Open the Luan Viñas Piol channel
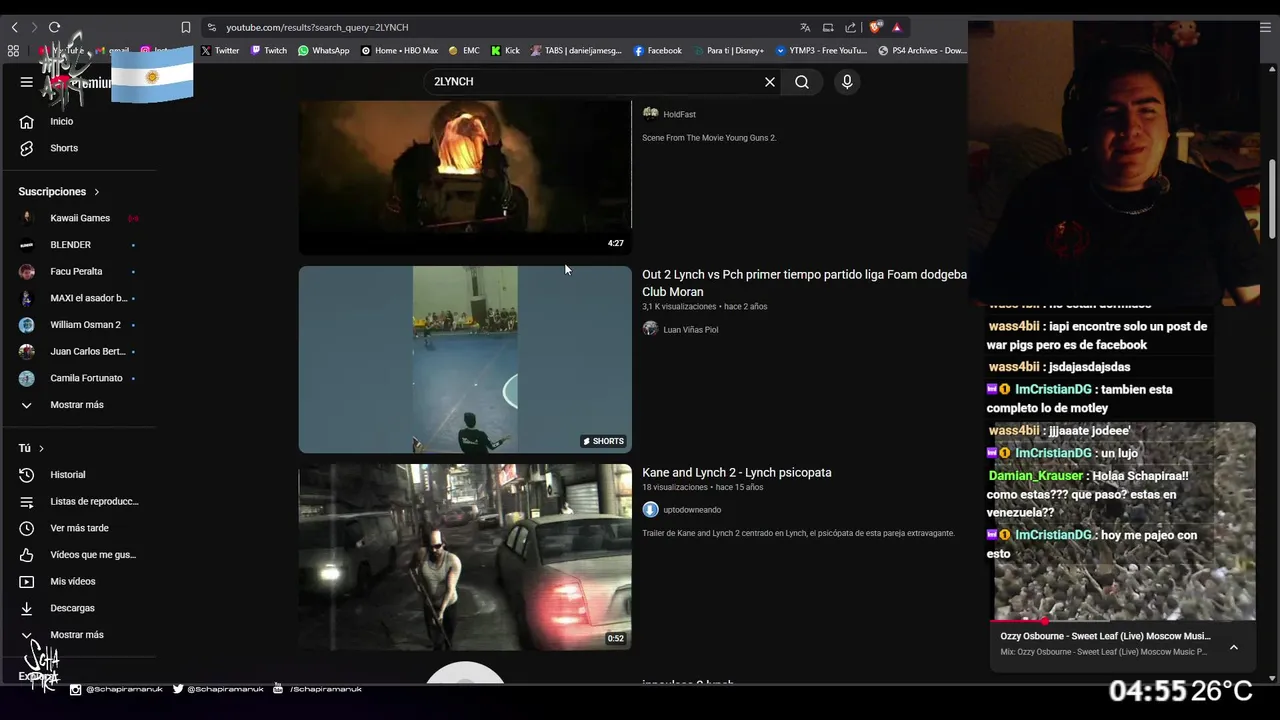The height and width of the screenshot is (720, 1280). 690,330
